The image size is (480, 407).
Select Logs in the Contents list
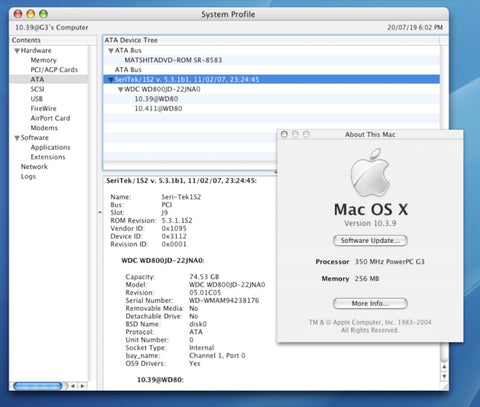[28, 176]
